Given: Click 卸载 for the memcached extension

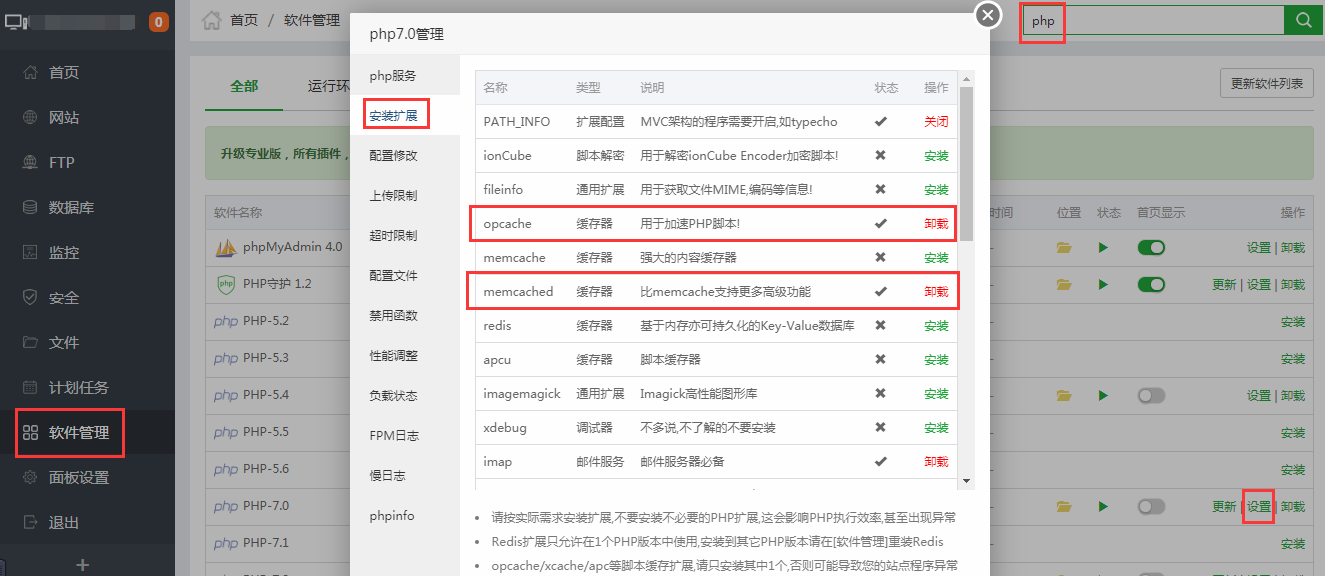Looking at the screenshot, I should [x=936, y=292].
